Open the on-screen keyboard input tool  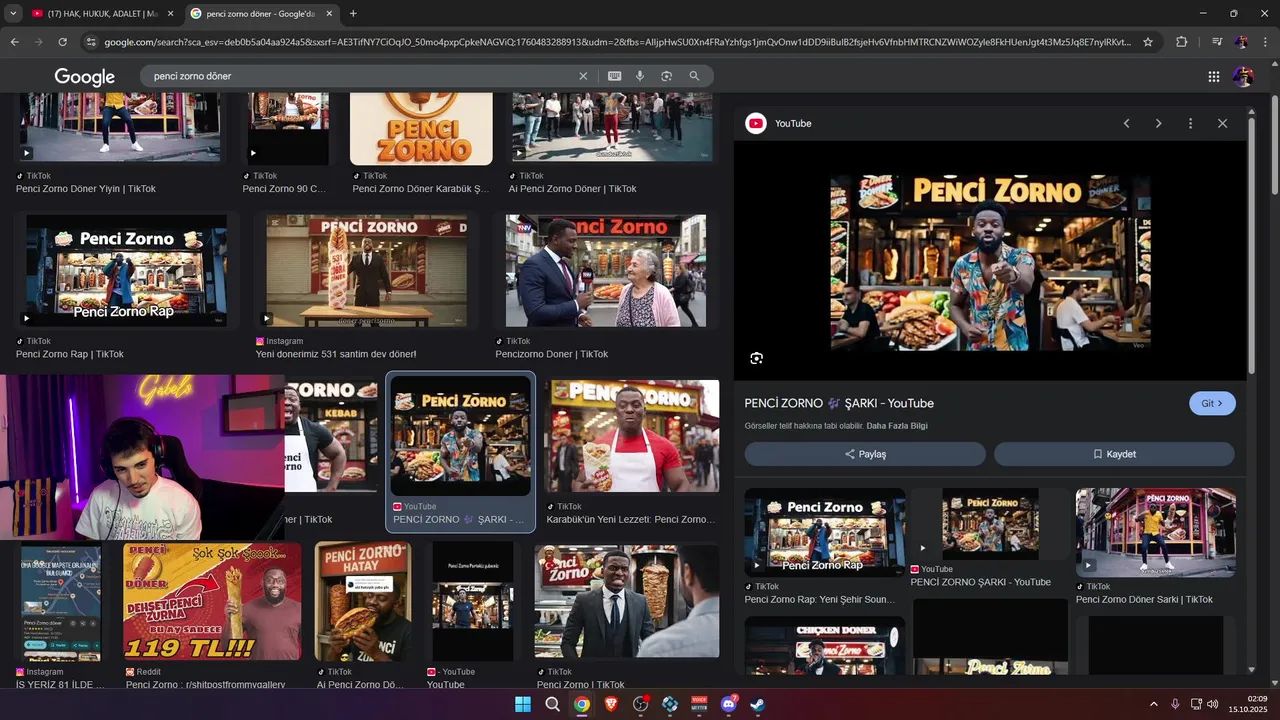tap(614, 76)
